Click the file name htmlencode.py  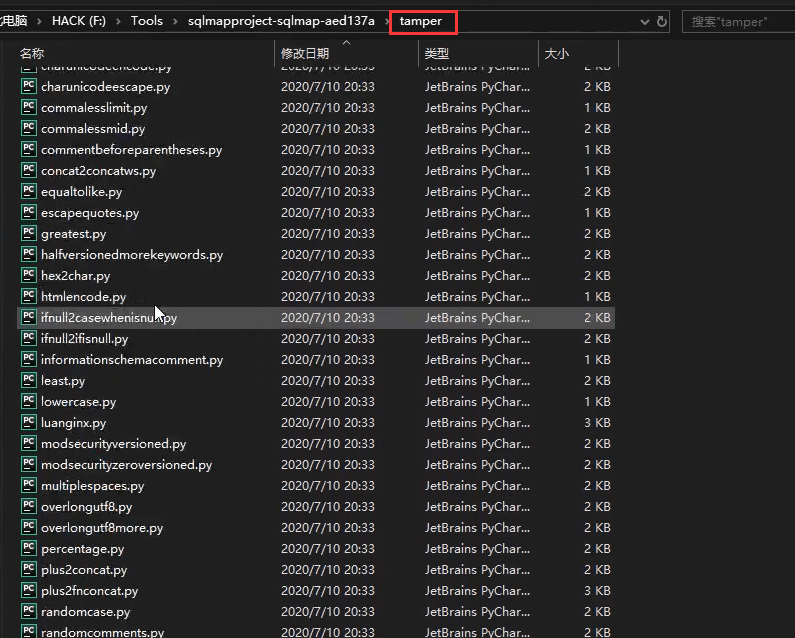pyautogui.click(x=84, y=297)
